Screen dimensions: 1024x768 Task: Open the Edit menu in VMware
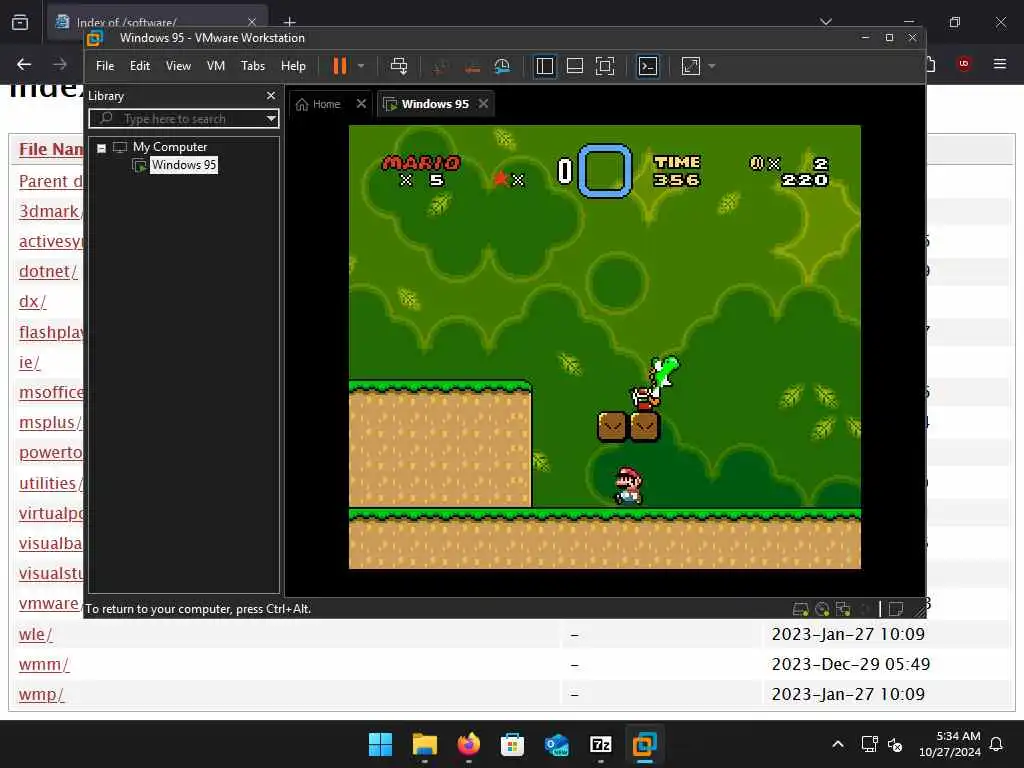pyautogui.click(x=140, y=66)
